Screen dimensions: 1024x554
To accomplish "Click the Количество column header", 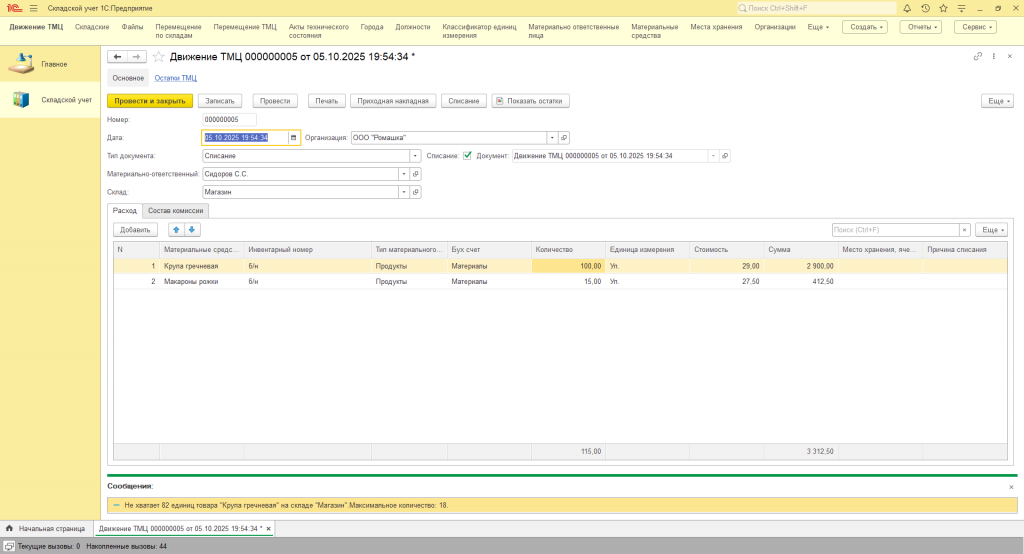I will tap(568, 250).
